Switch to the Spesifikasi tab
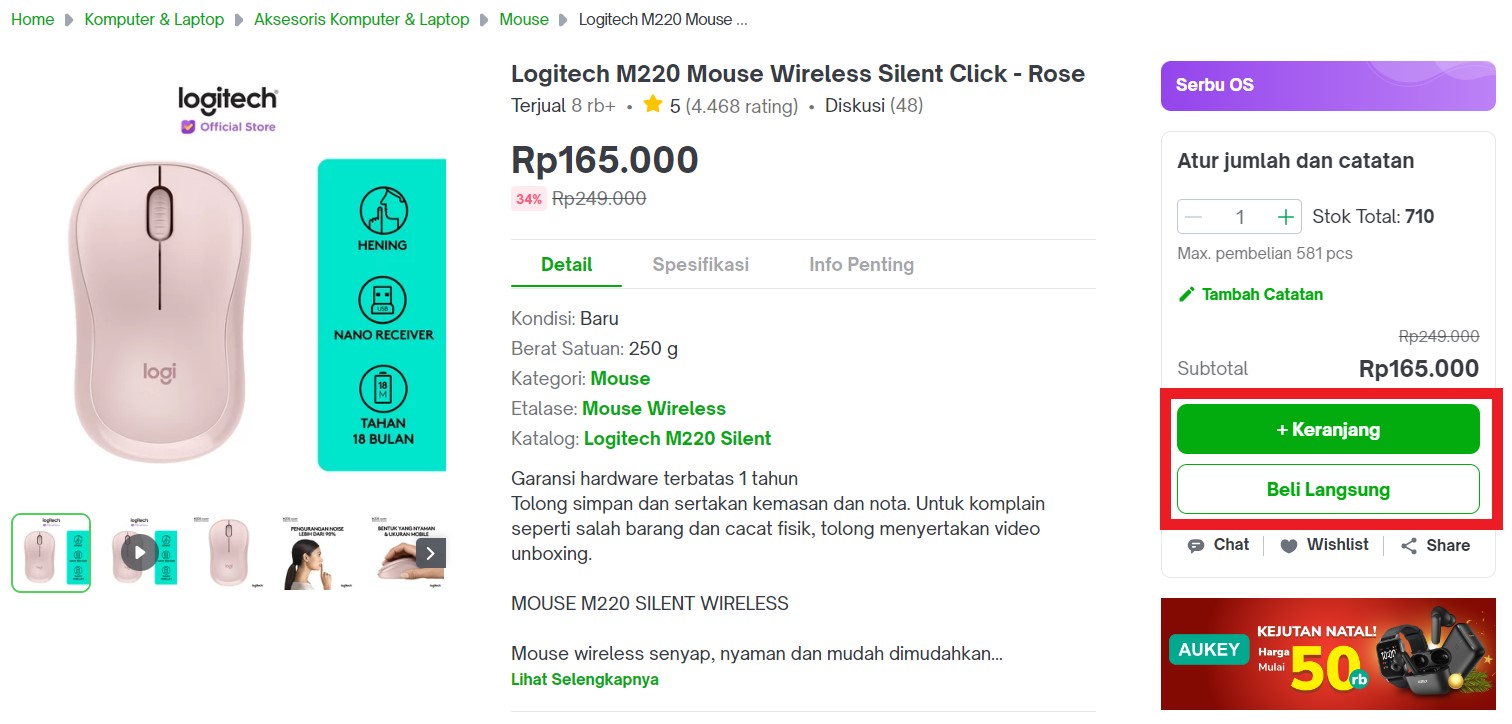1512x724 pixels. tap(700, 264)
